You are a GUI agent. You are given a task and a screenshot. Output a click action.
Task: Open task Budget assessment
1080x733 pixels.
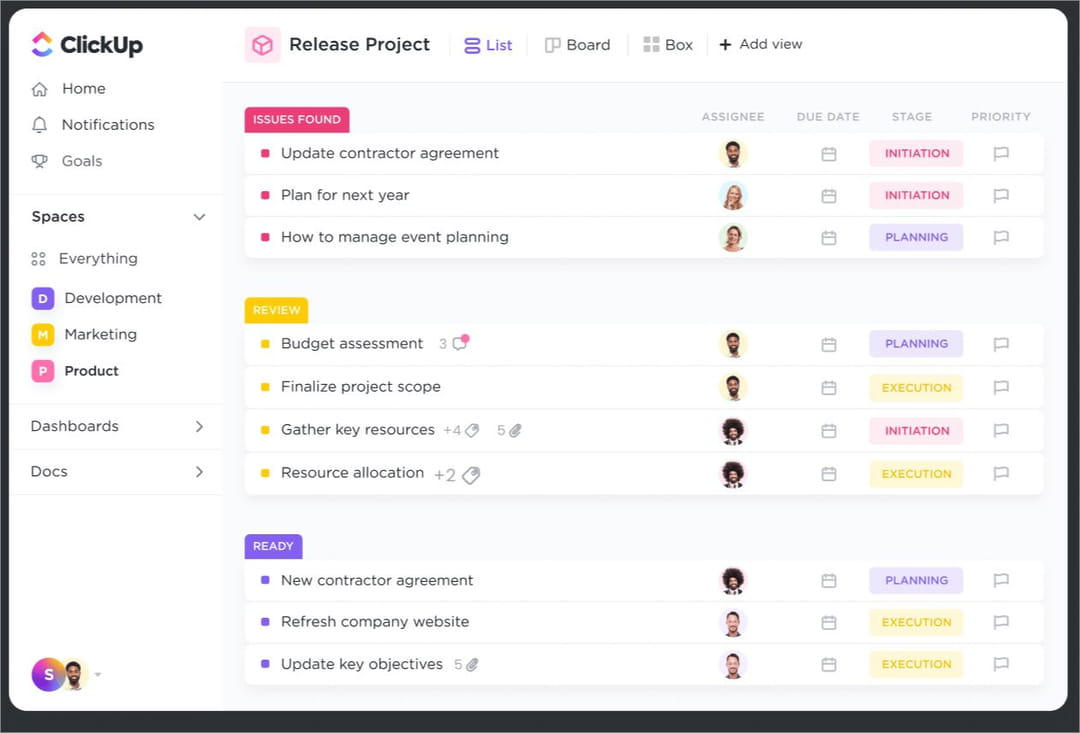pyautogui.click(x=352, y=344)
